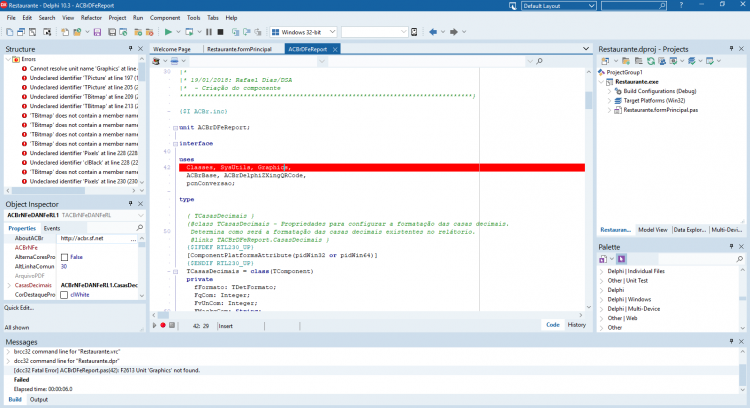The height and width of the screenshot is (408, 750).
Task: Click the clWhite color swatch
Action: [64, 295]
